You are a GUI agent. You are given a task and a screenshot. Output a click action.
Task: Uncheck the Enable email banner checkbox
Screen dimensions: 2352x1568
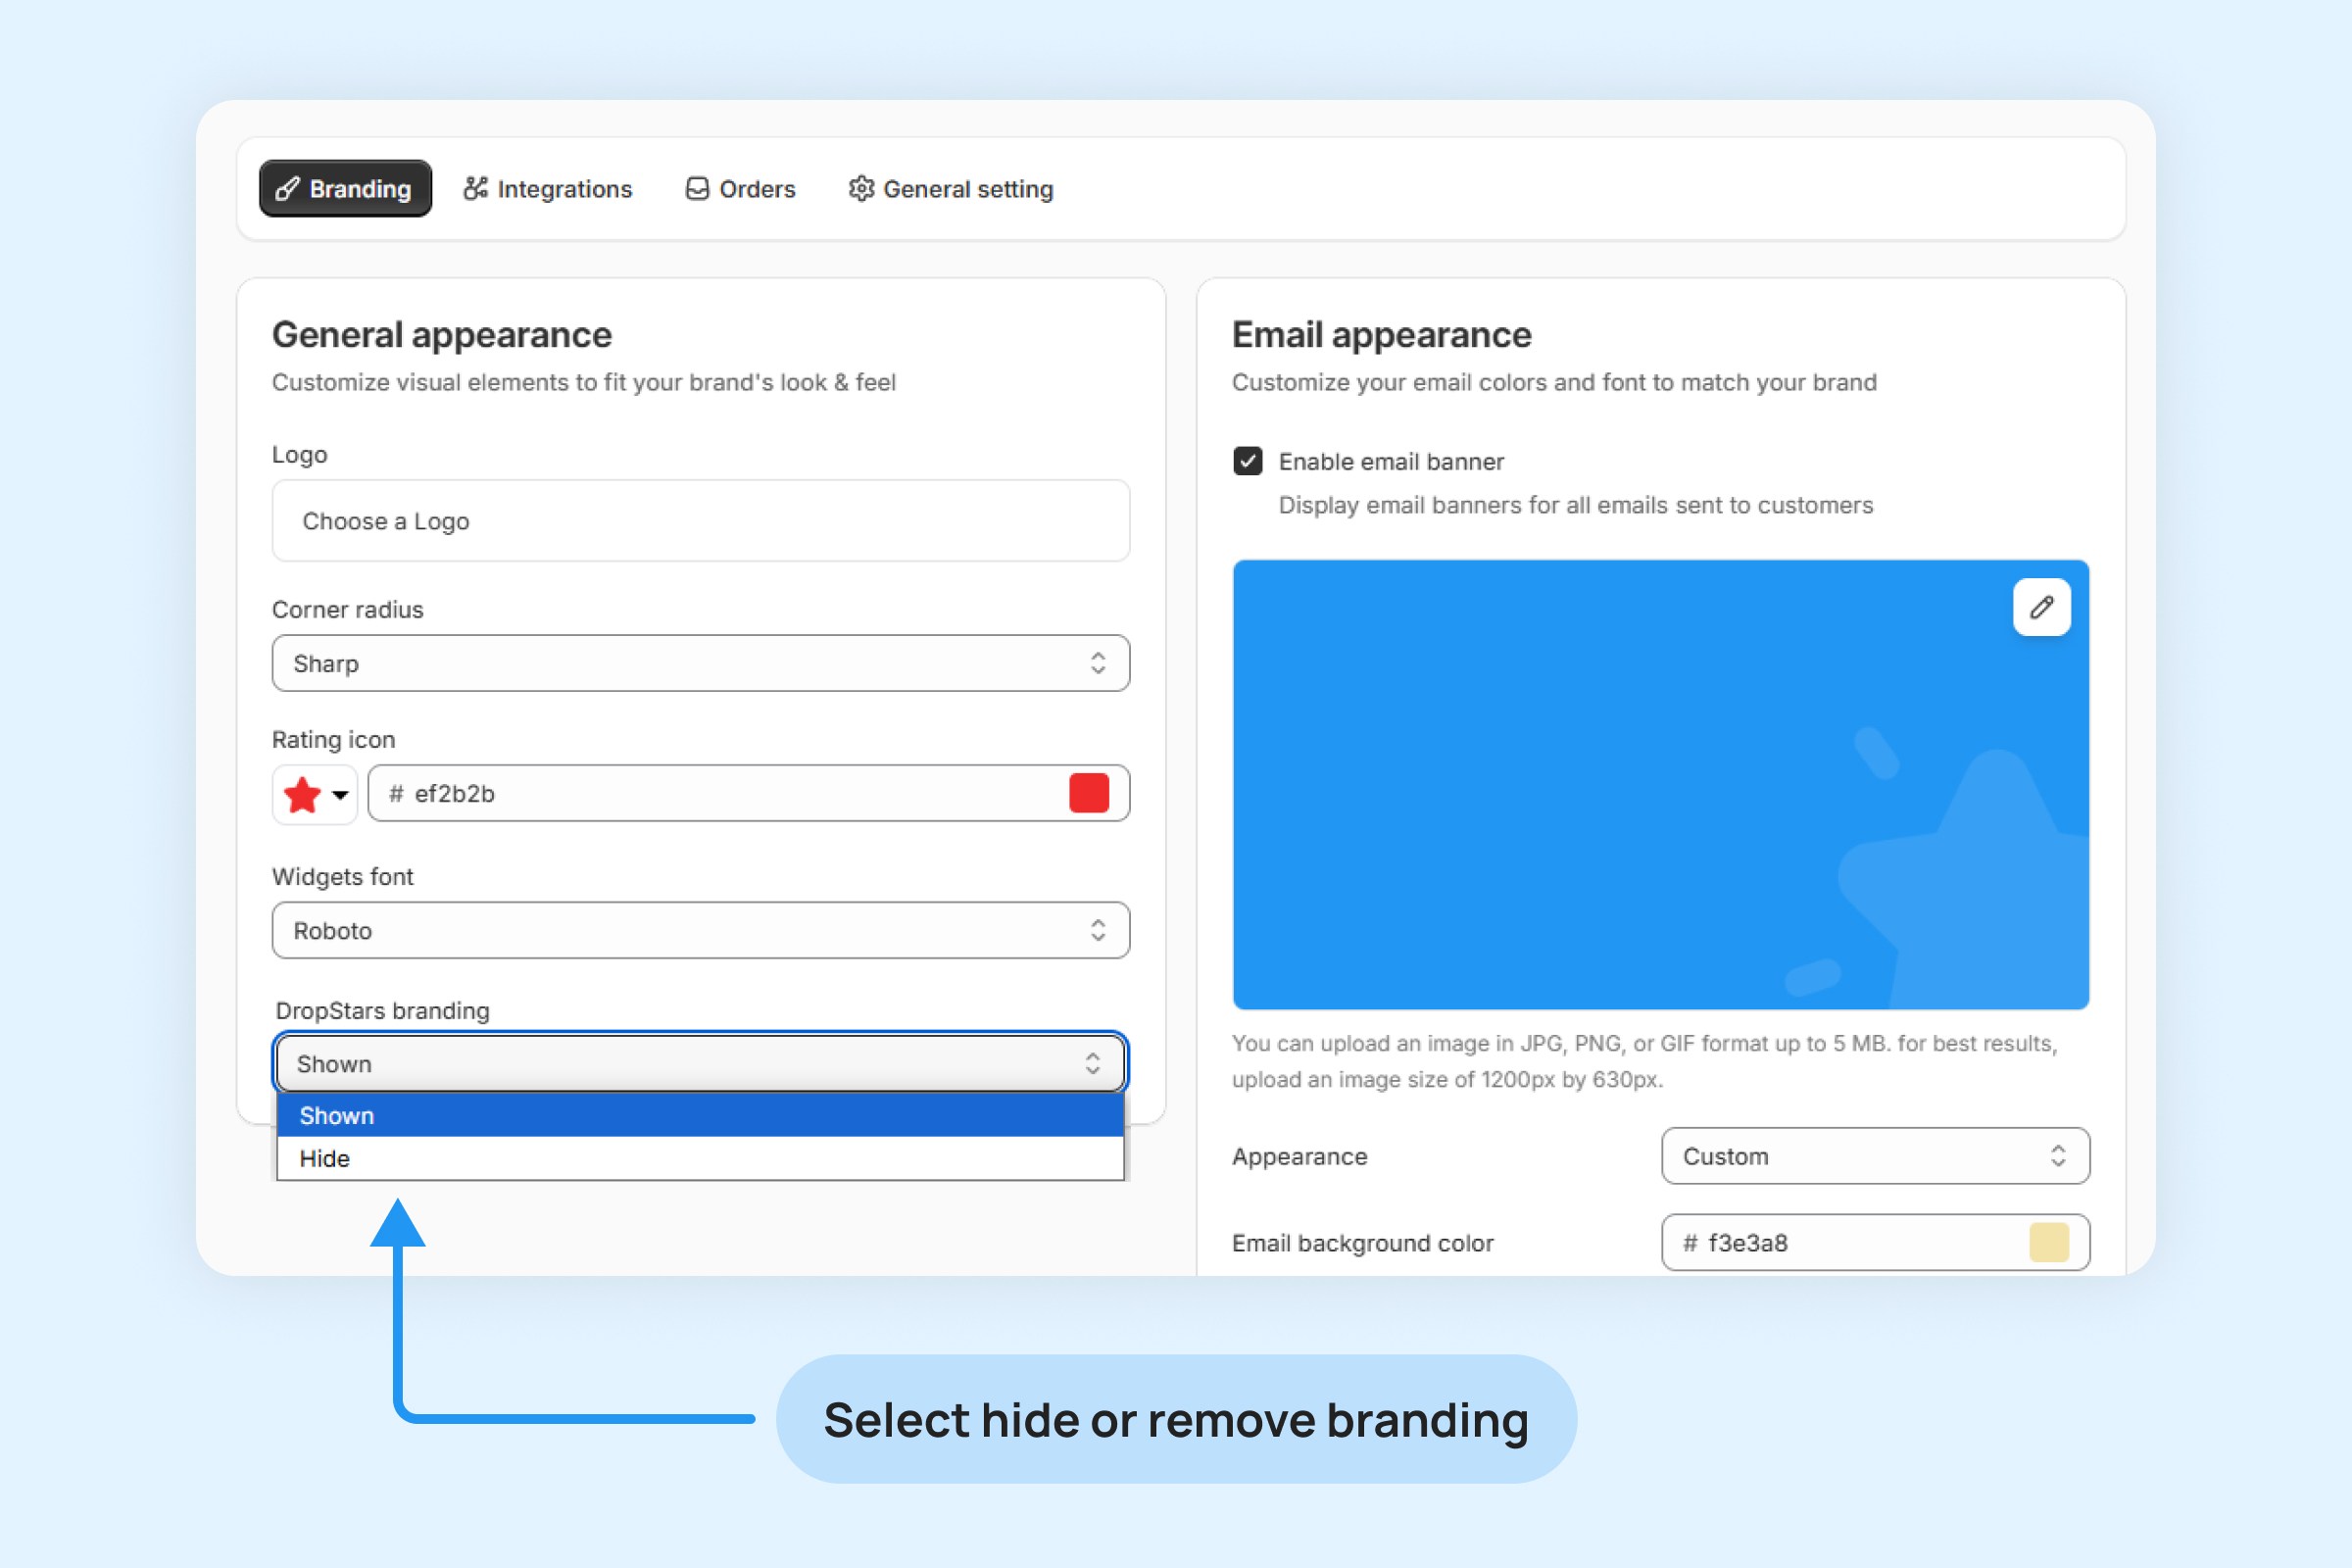1247,461
